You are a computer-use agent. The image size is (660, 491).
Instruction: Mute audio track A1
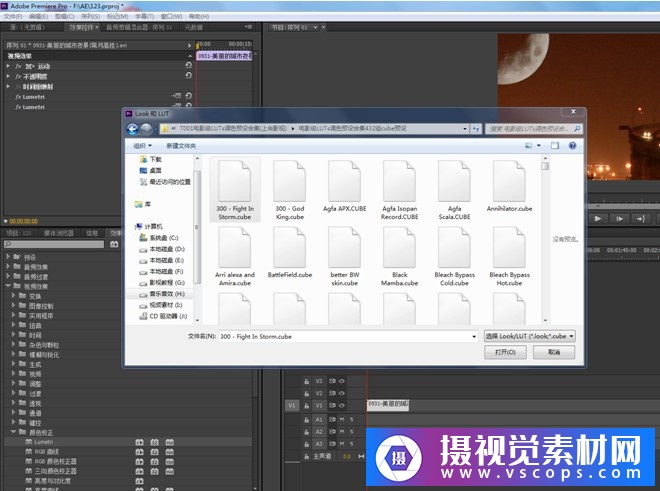coord(342,419)
